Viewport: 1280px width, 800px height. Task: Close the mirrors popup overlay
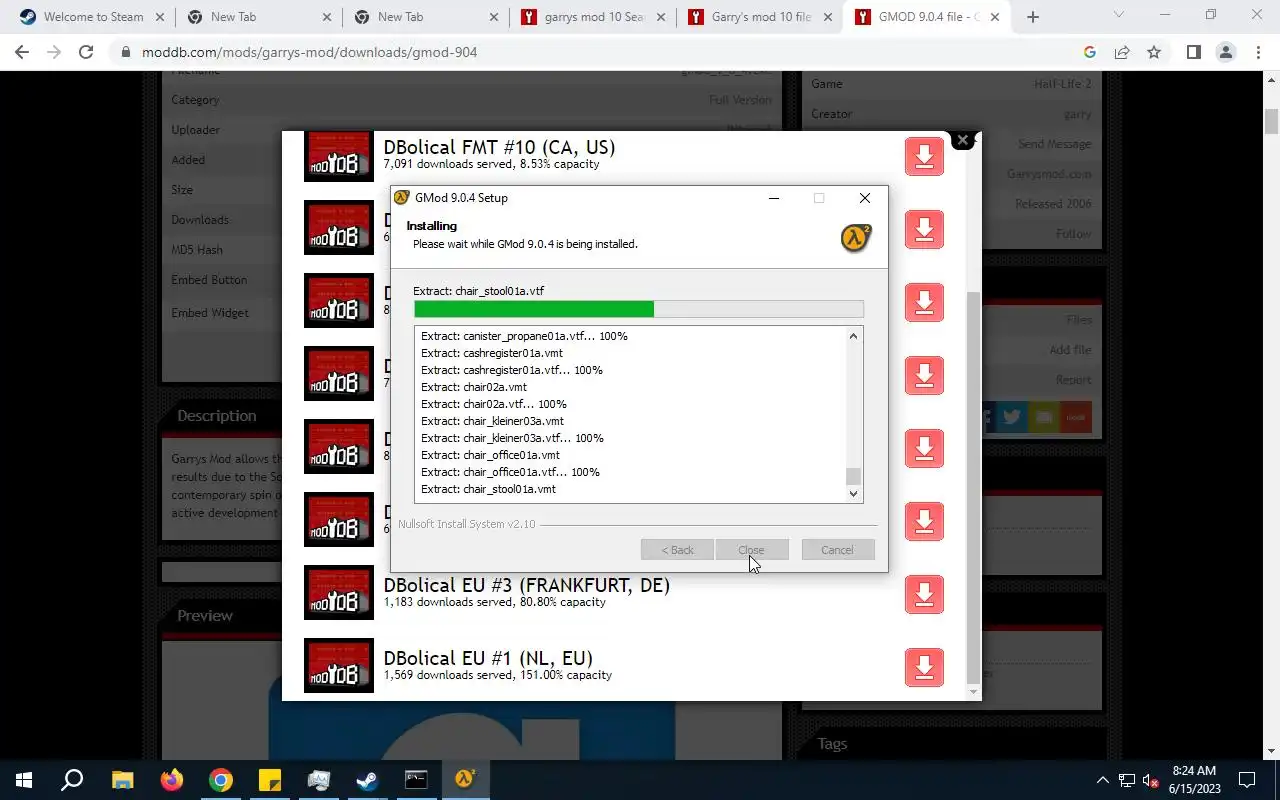[x=963, y=140]
